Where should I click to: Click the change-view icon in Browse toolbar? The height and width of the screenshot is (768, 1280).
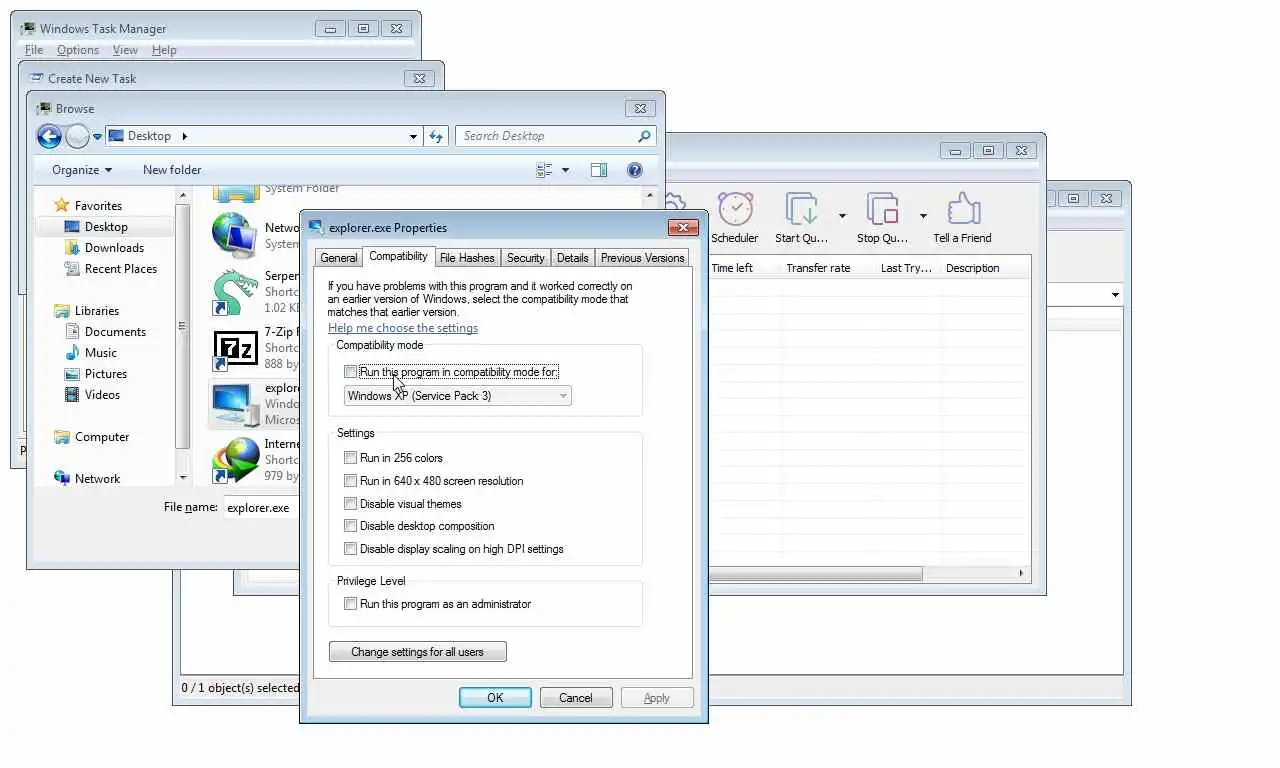[x=544, y=170]
